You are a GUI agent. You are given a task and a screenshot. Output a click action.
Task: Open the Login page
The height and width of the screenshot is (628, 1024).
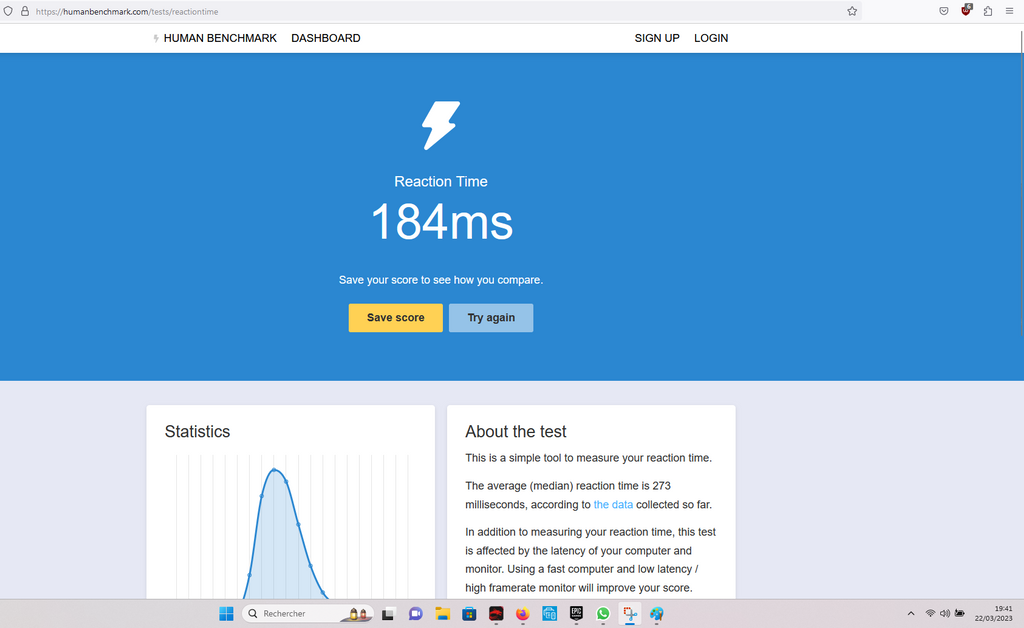click(x=711, y=38)
